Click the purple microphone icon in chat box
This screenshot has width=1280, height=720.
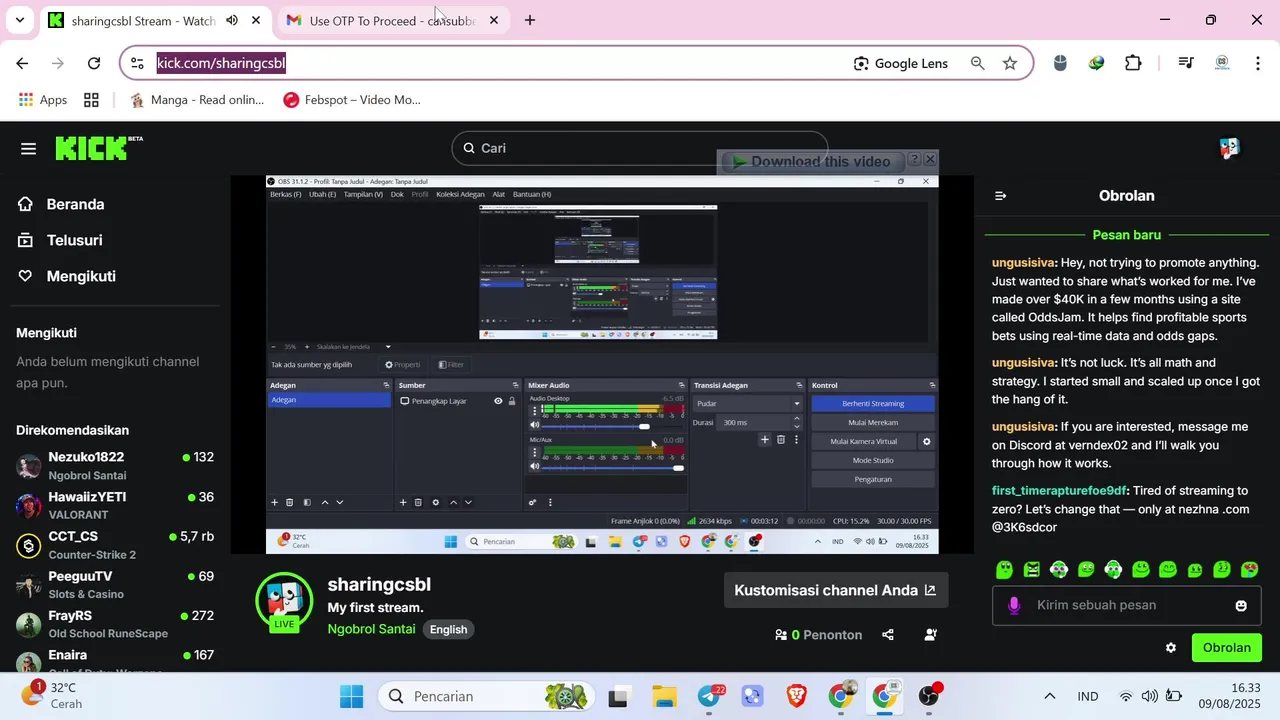pyautogui.click(x=1014, y=605)
